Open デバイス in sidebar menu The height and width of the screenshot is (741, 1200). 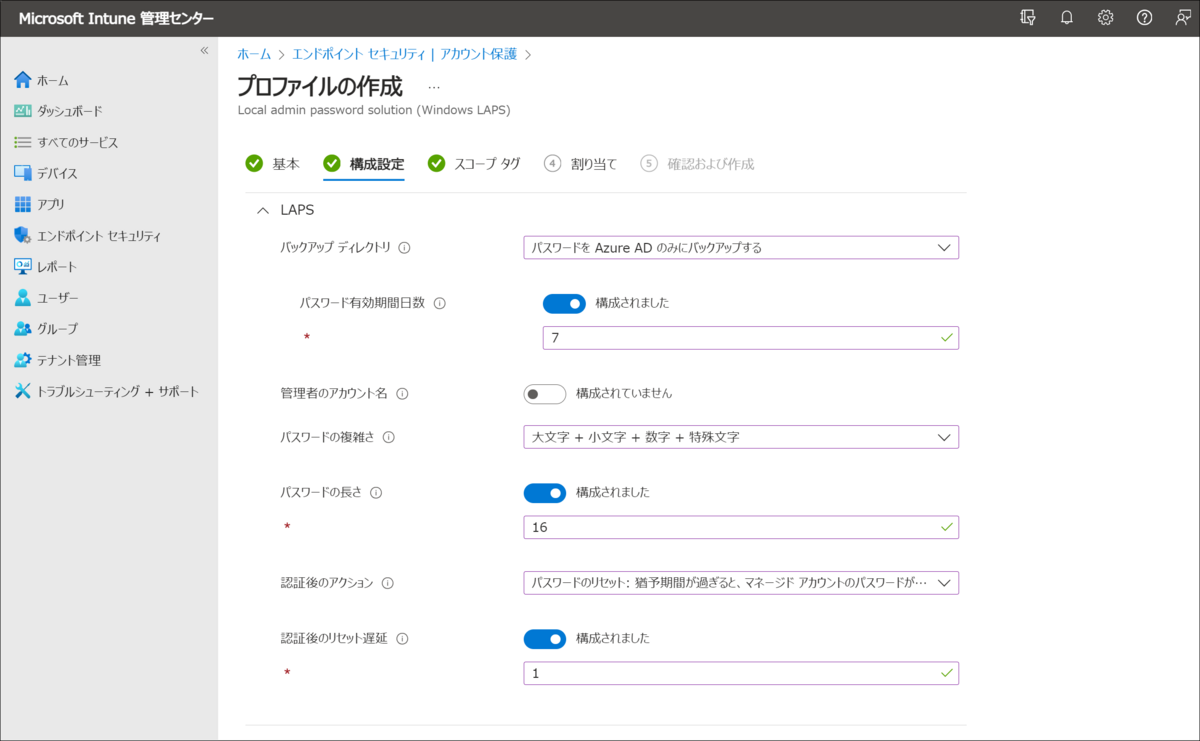pyautogui.click(x=57, y=173)
